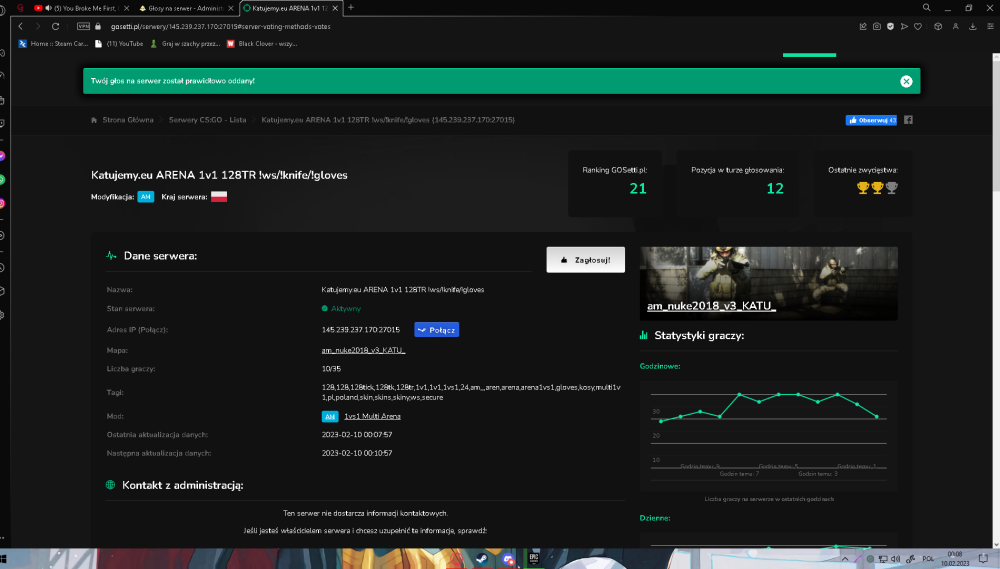Viewport: 1000px width, 569px height.
Task: Click the heart bookmark icon
Action: pyautogui.click(x=918, y=26)
